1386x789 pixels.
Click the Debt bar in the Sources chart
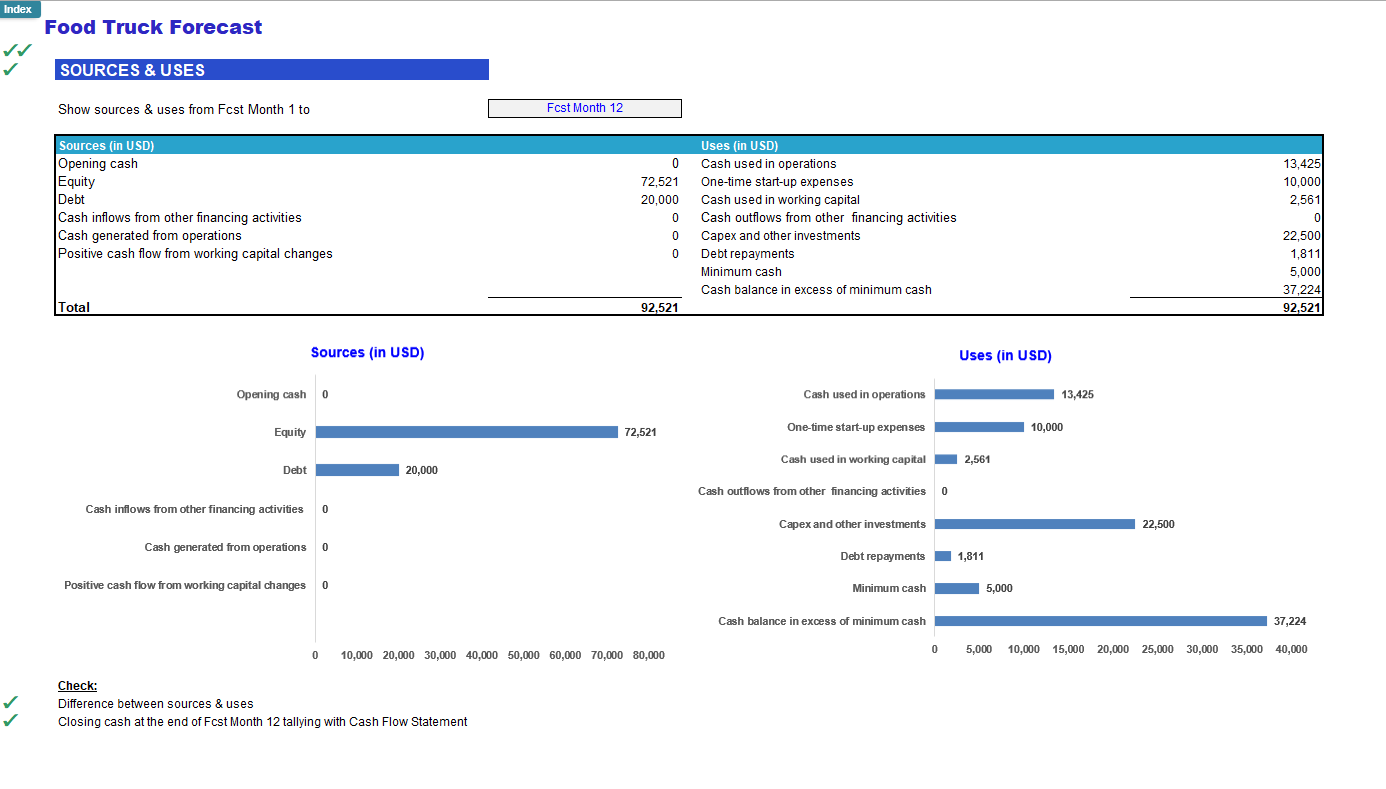pos(357,470)
